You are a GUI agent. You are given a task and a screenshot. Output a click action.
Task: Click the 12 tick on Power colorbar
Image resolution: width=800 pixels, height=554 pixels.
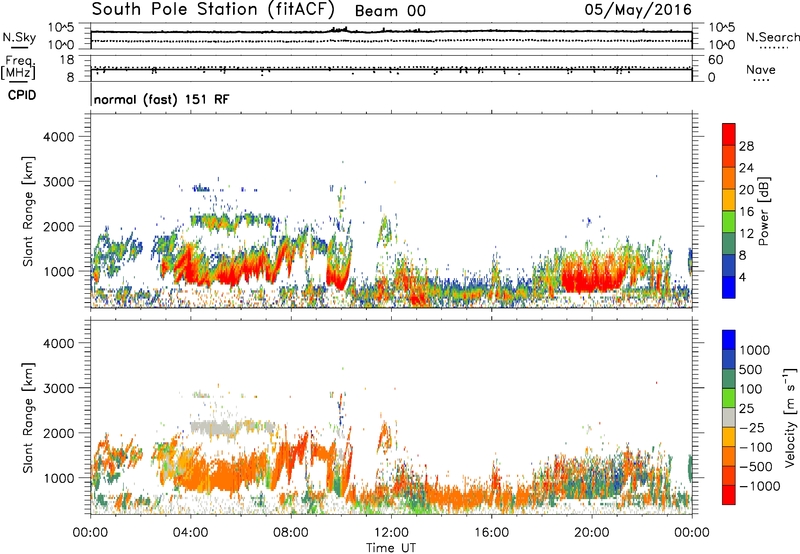pos(746,234)
